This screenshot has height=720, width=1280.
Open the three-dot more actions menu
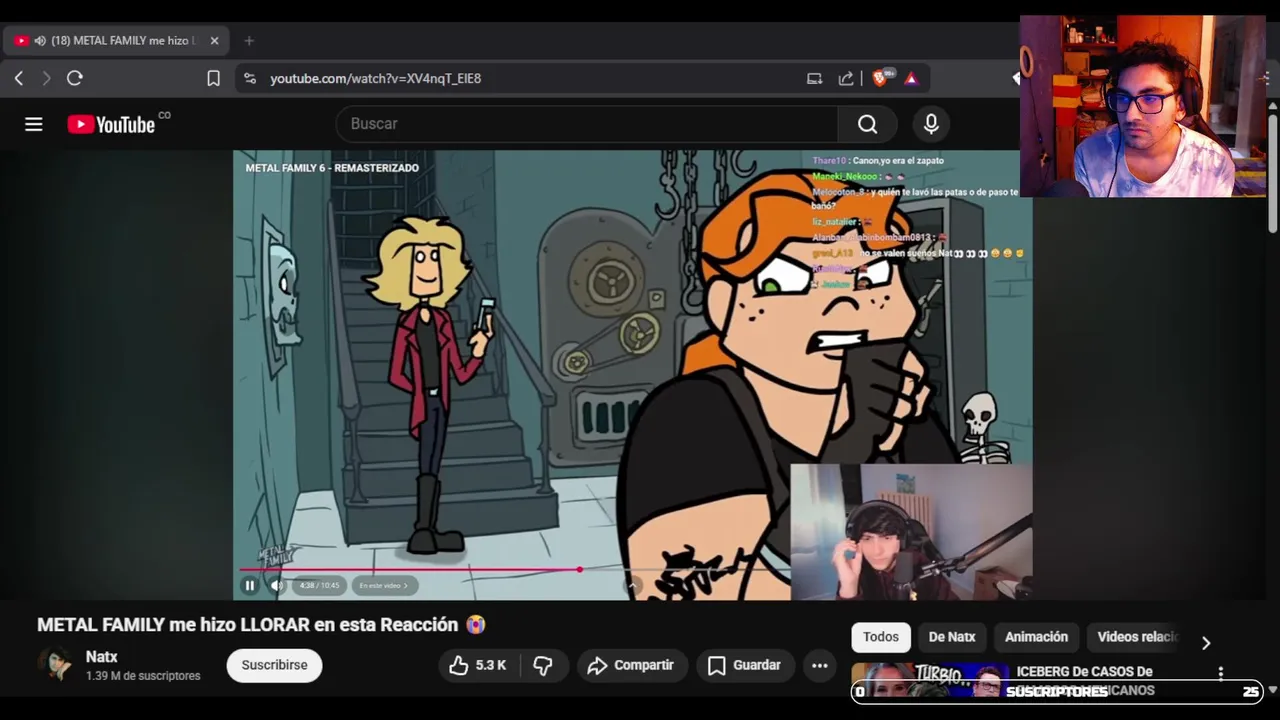pos(820,665)
